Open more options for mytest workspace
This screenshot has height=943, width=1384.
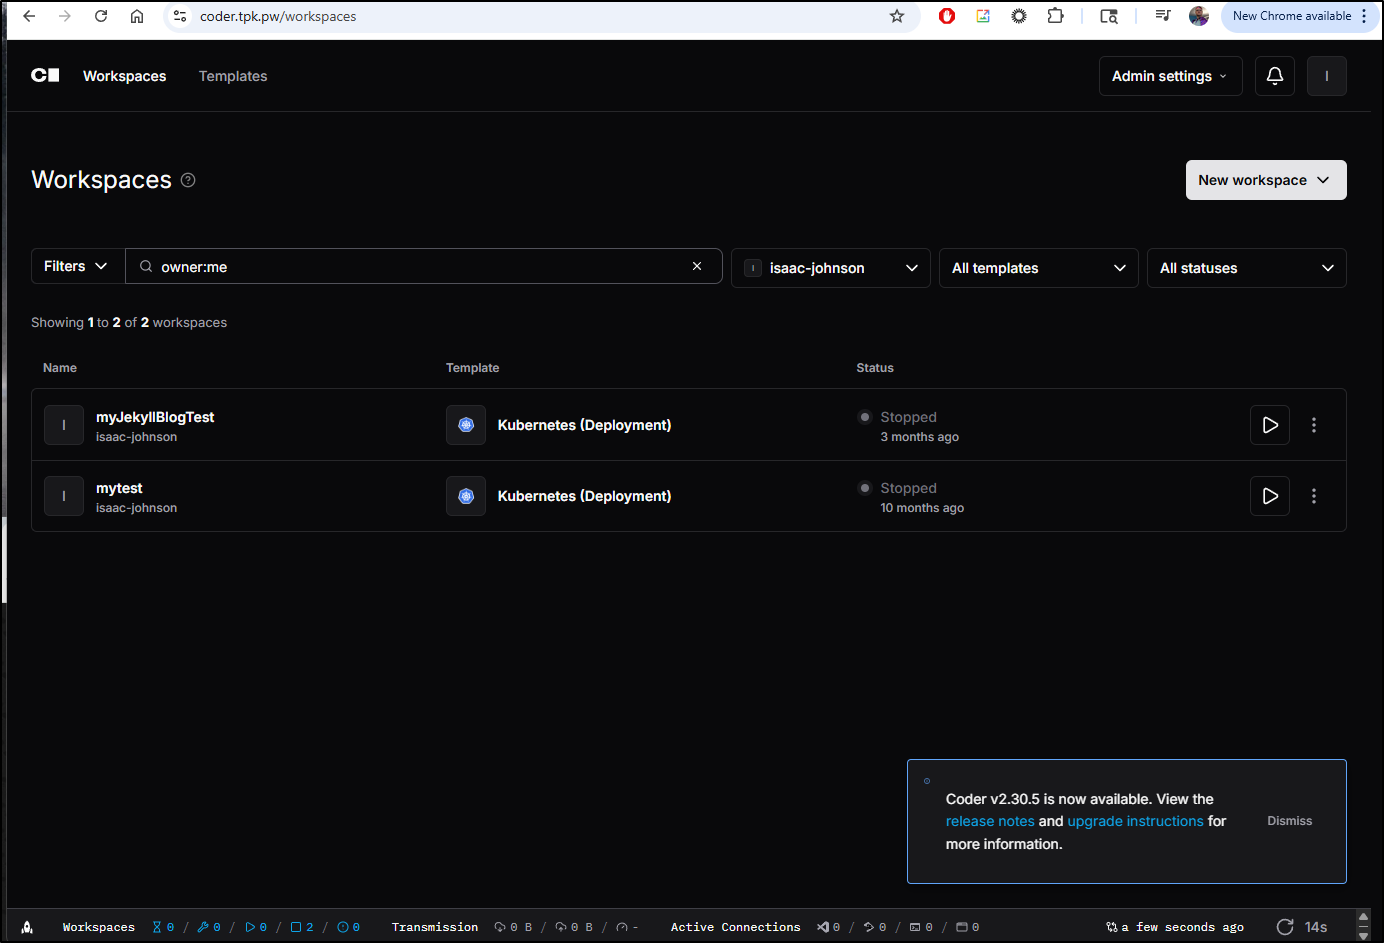(x=1313, y=496)
